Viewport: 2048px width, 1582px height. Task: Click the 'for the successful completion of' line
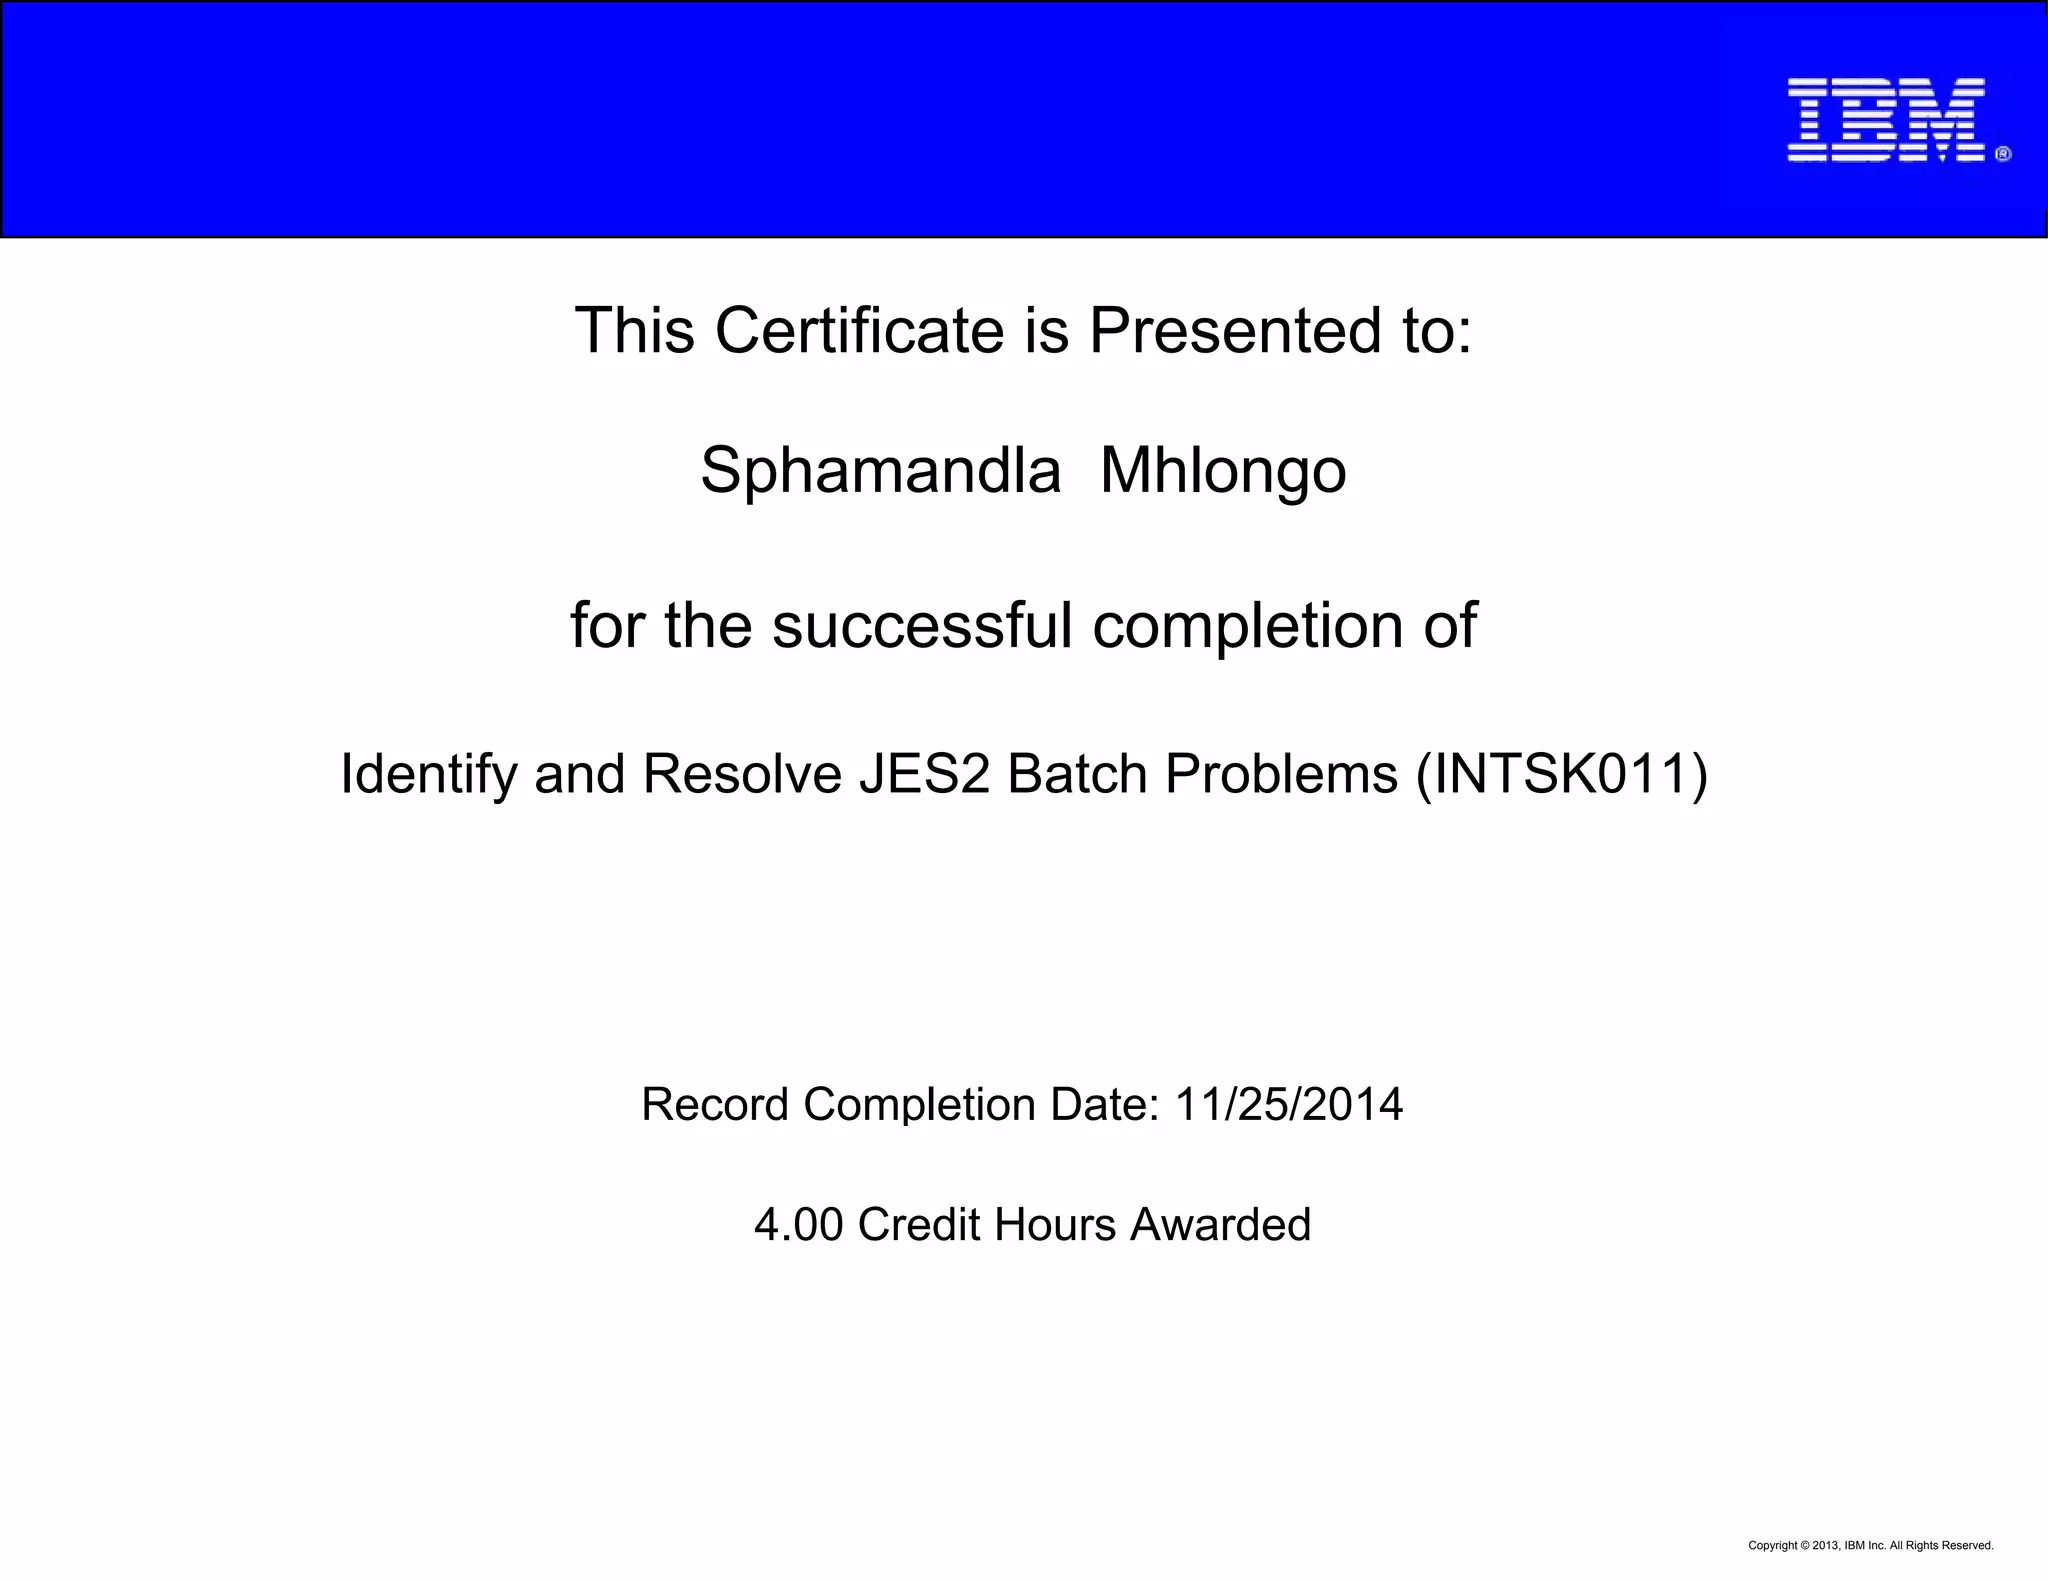coord(1023,626)
